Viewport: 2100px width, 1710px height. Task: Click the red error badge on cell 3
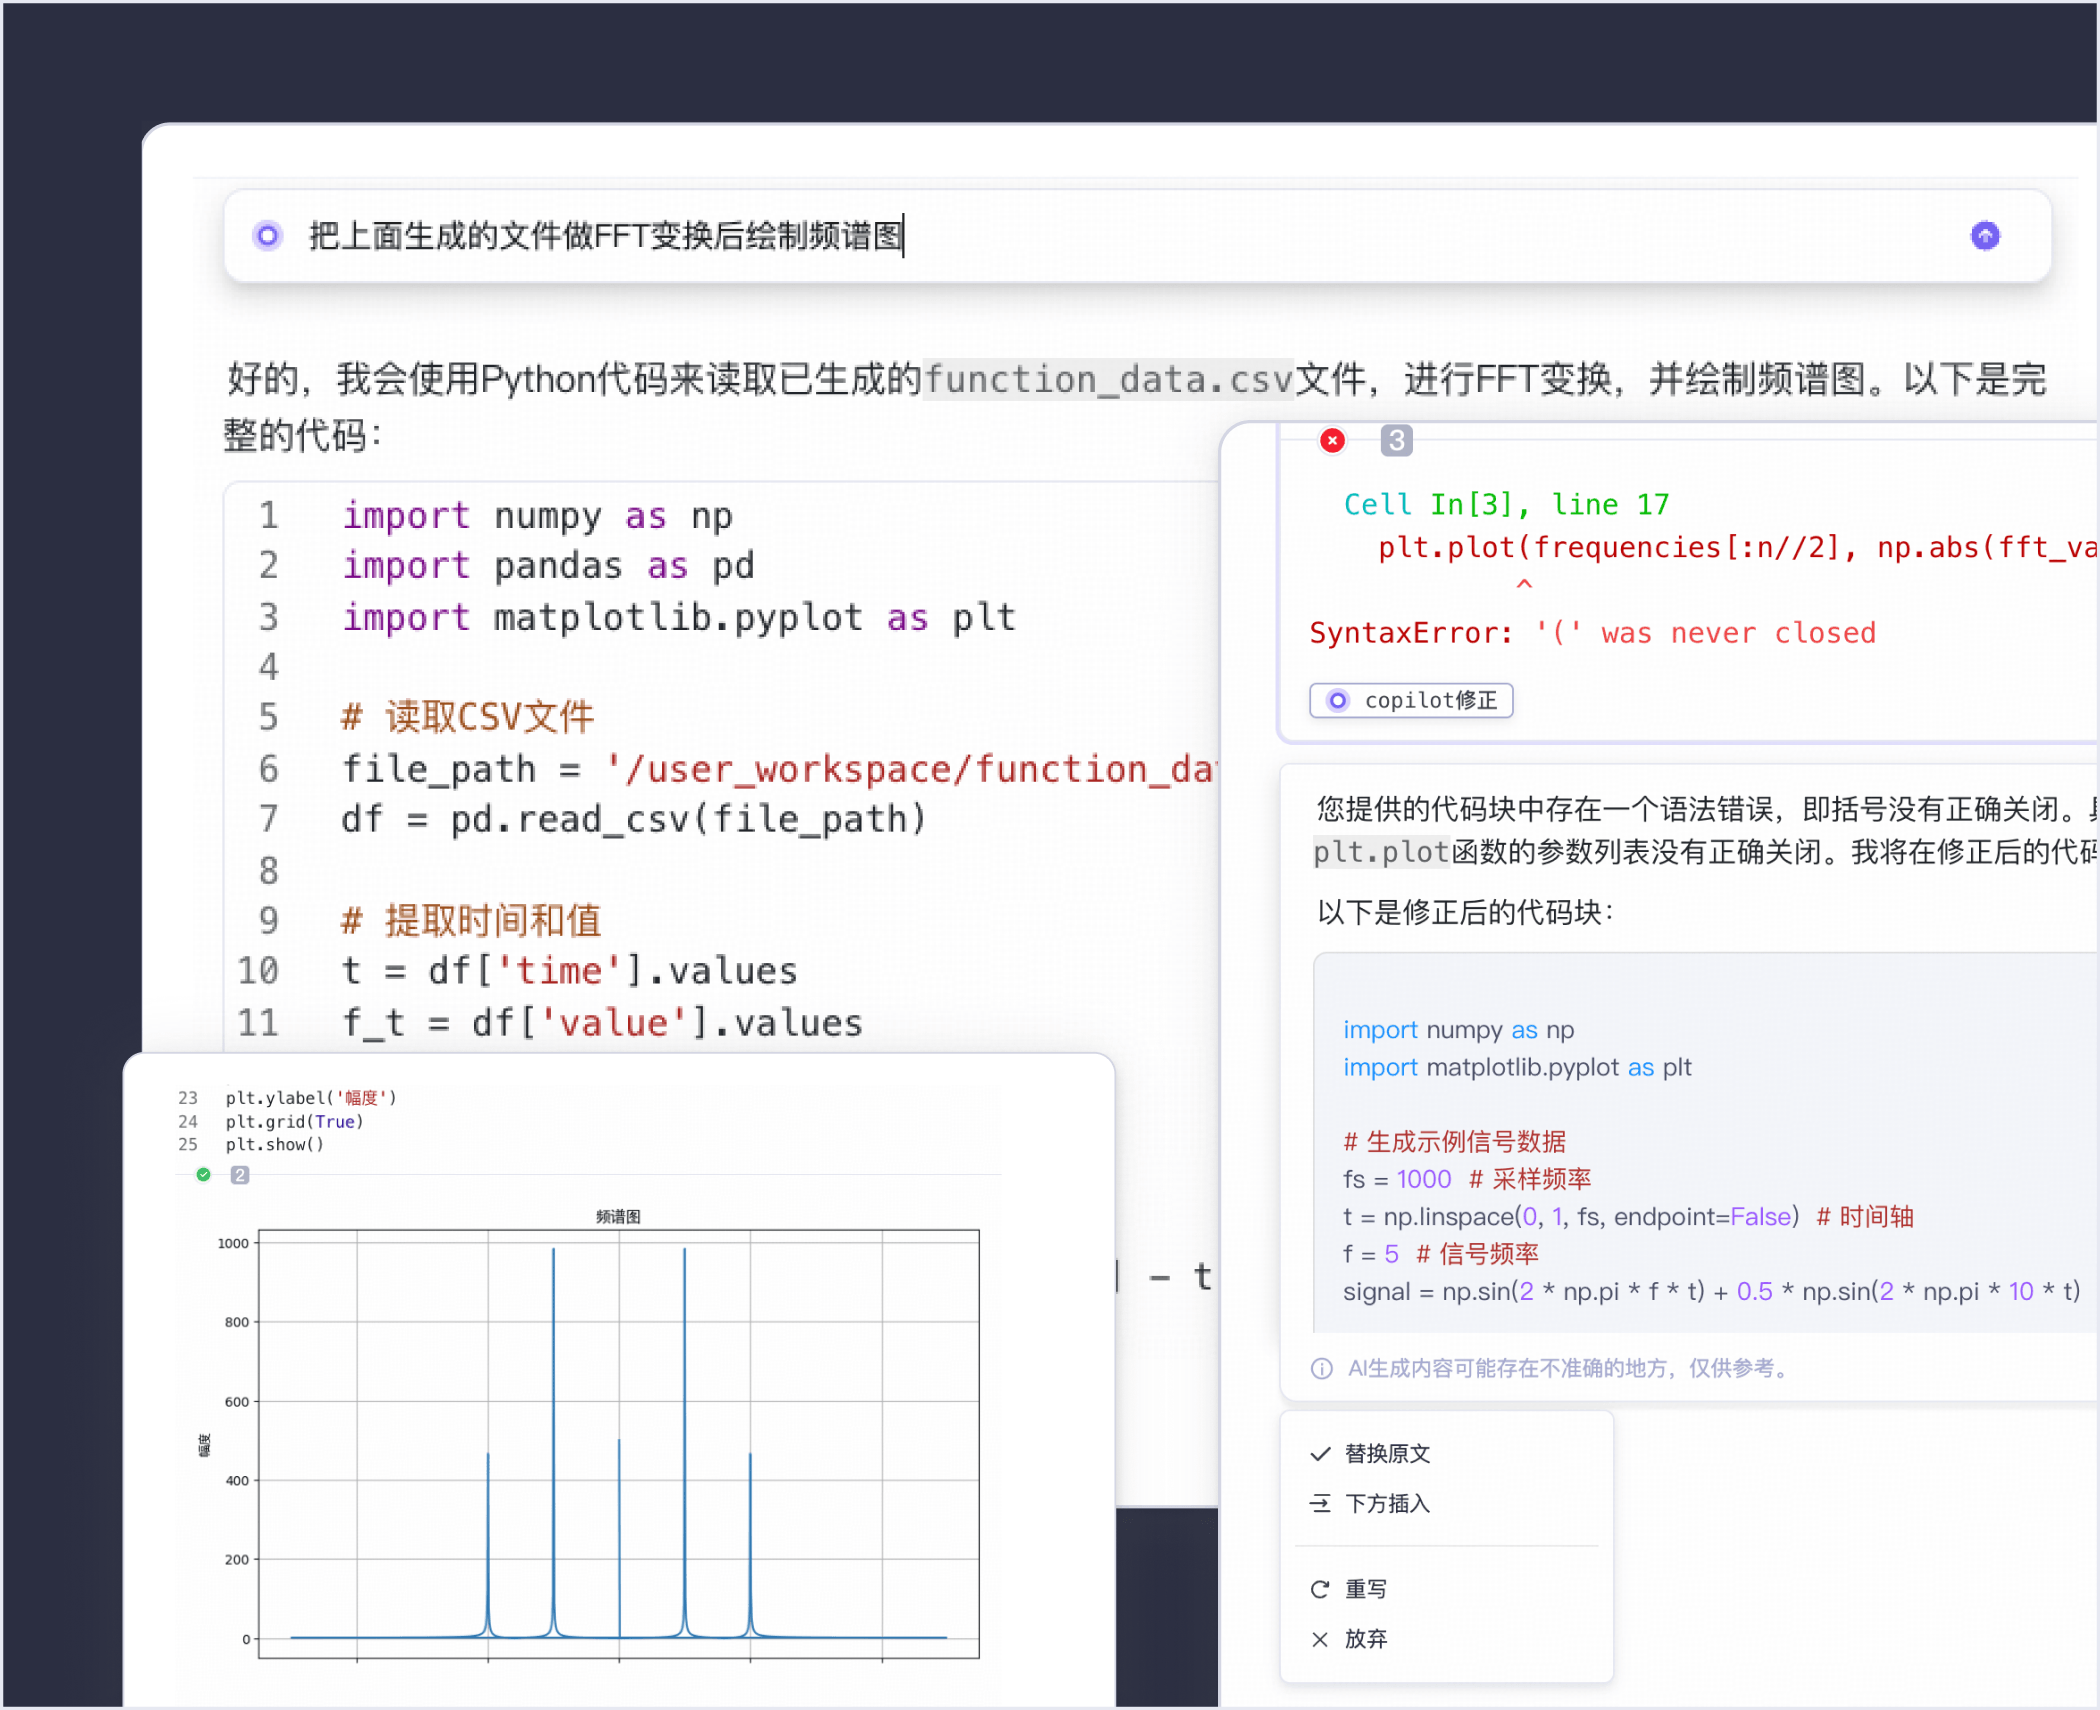tap(1333, 440)
